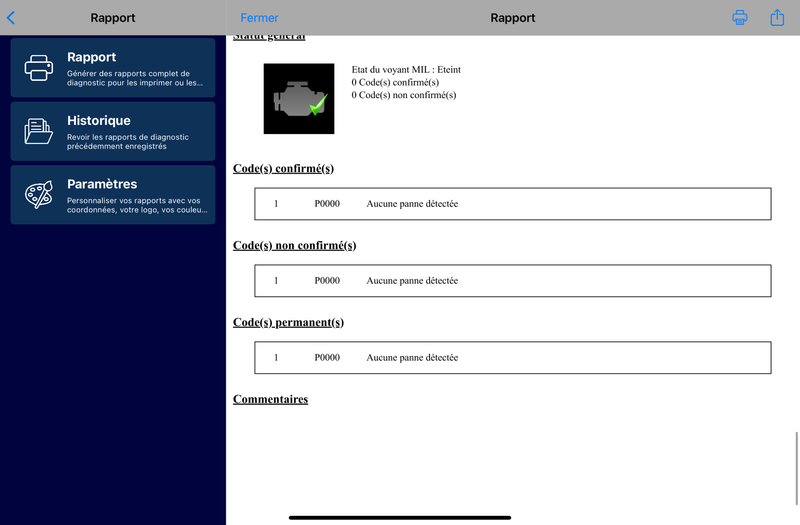
Task: Select the P0000 row under Code(s) confirmé(s)
Action: pyautogui.click(x=512, y=204)
